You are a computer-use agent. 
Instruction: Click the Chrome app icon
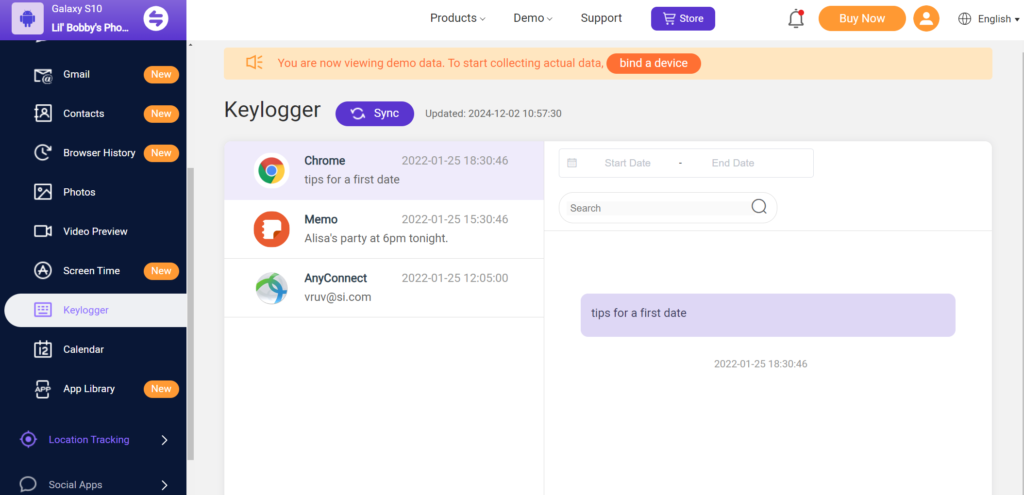[x=272, y=171]
